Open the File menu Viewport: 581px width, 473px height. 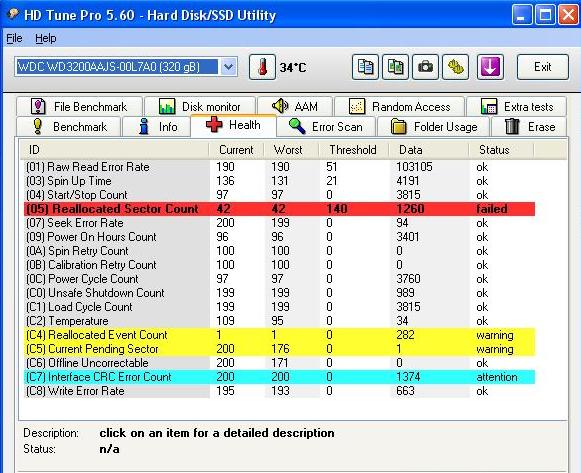pyautogui.click(x=14, y=38)
